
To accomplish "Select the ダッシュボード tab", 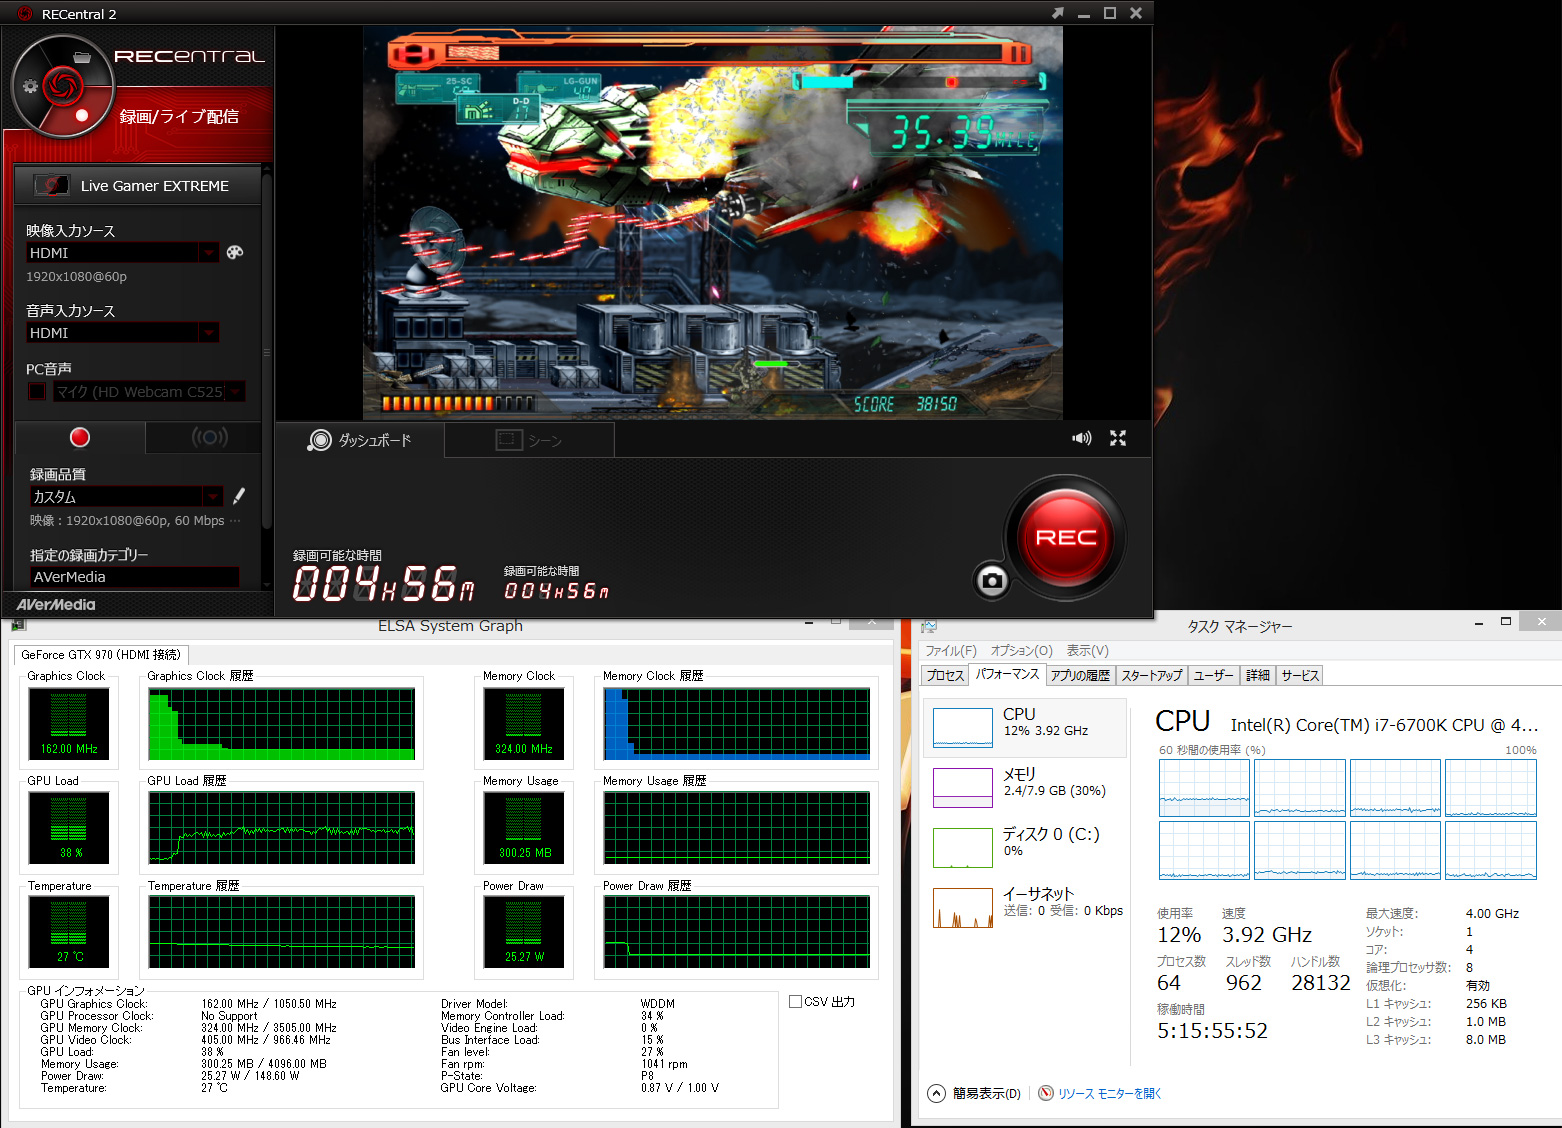I will coord(360,440).
